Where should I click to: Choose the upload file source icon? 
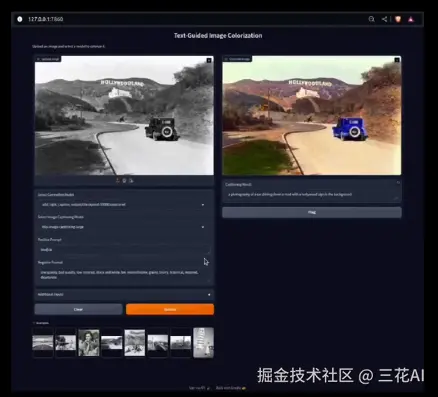coord(117,181)
